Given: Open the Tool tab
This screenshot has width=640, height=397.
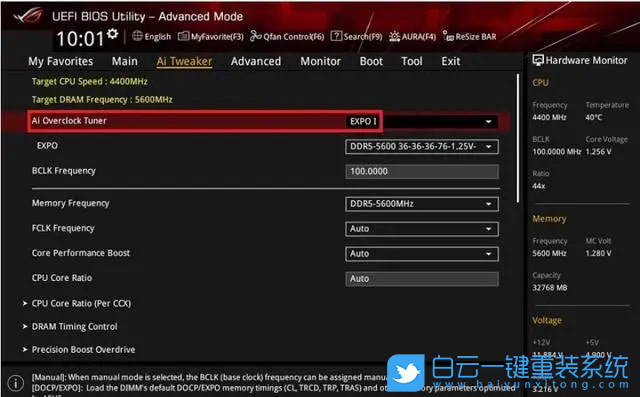Looking at the screenshot, I should pos(411,61).
